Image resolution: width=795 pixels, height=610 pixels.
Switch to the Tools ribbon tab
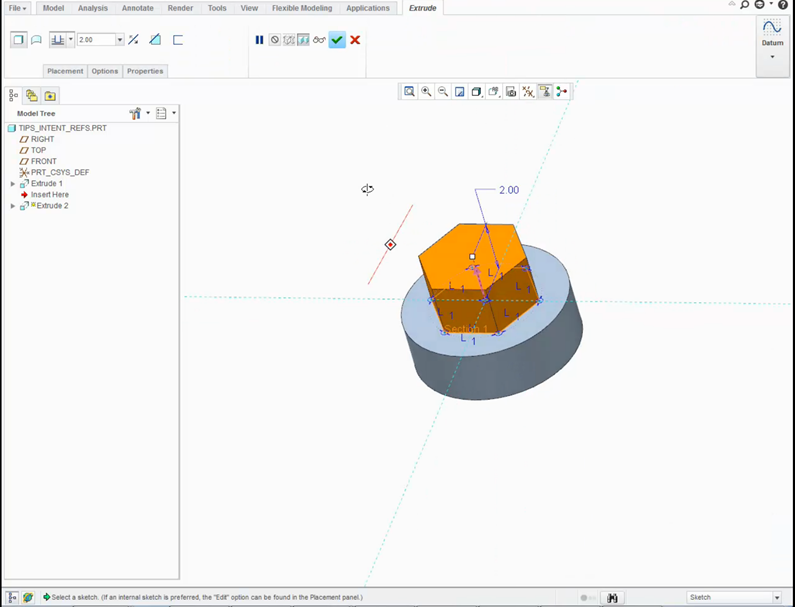tap(217, 8)
